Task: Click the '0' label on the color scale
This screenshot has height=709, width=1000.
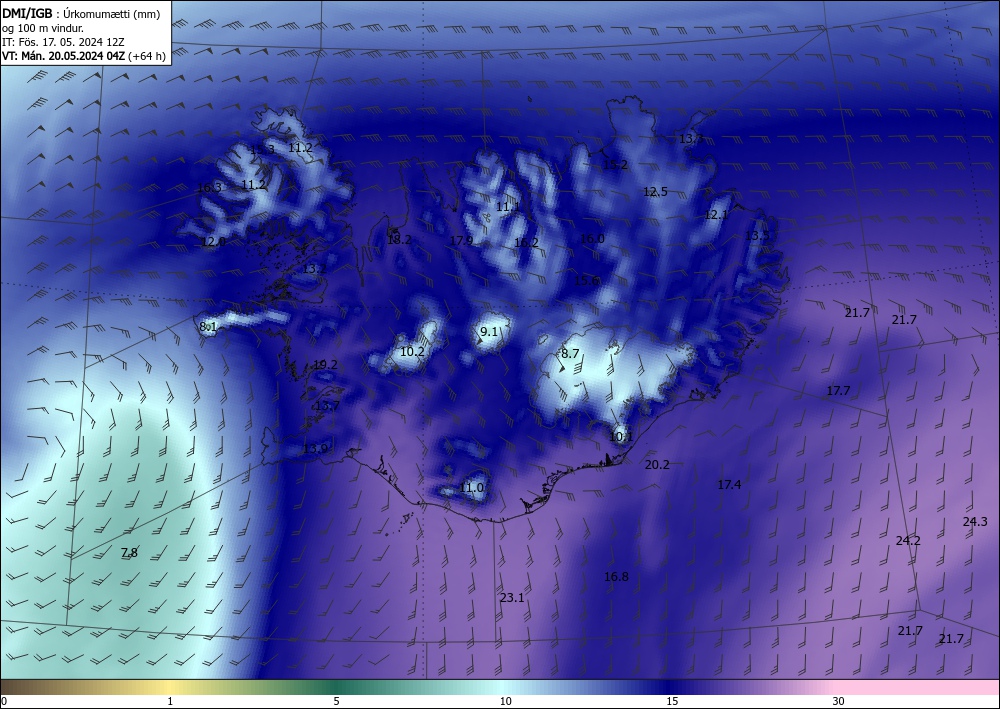Action: click(4, 702)
